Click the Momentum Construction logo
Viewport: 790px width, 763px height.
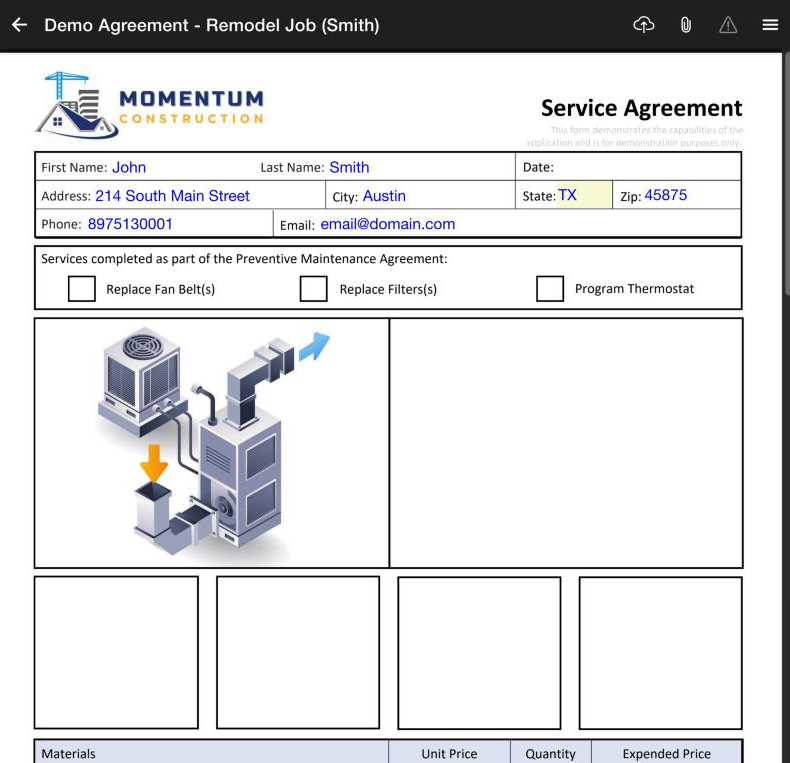(x=150, y=105)
